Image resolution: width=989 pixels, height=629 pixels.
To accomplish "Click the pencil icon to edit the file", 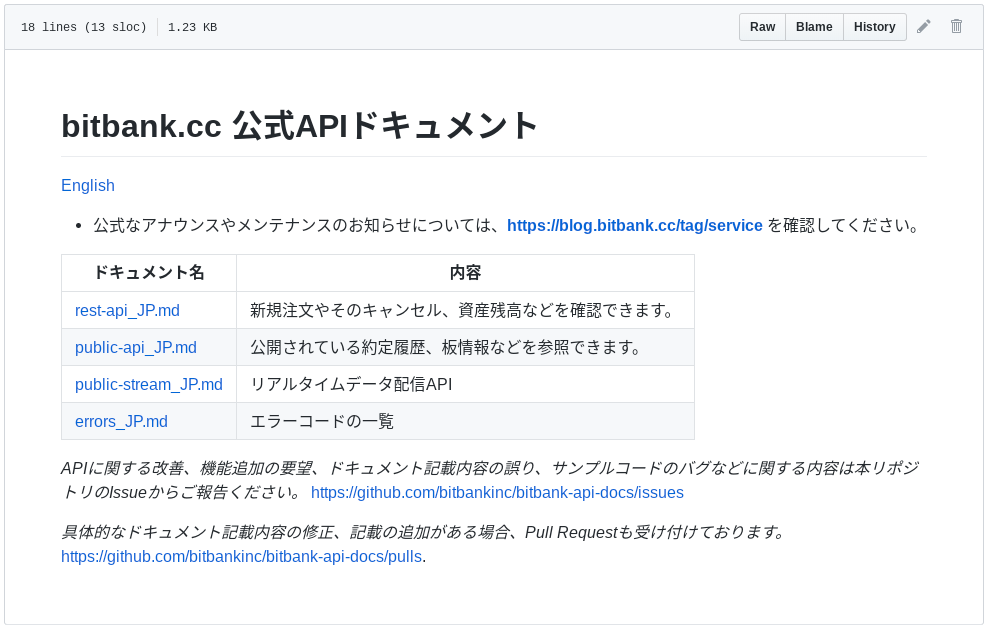I will click(x=923, y=26).
